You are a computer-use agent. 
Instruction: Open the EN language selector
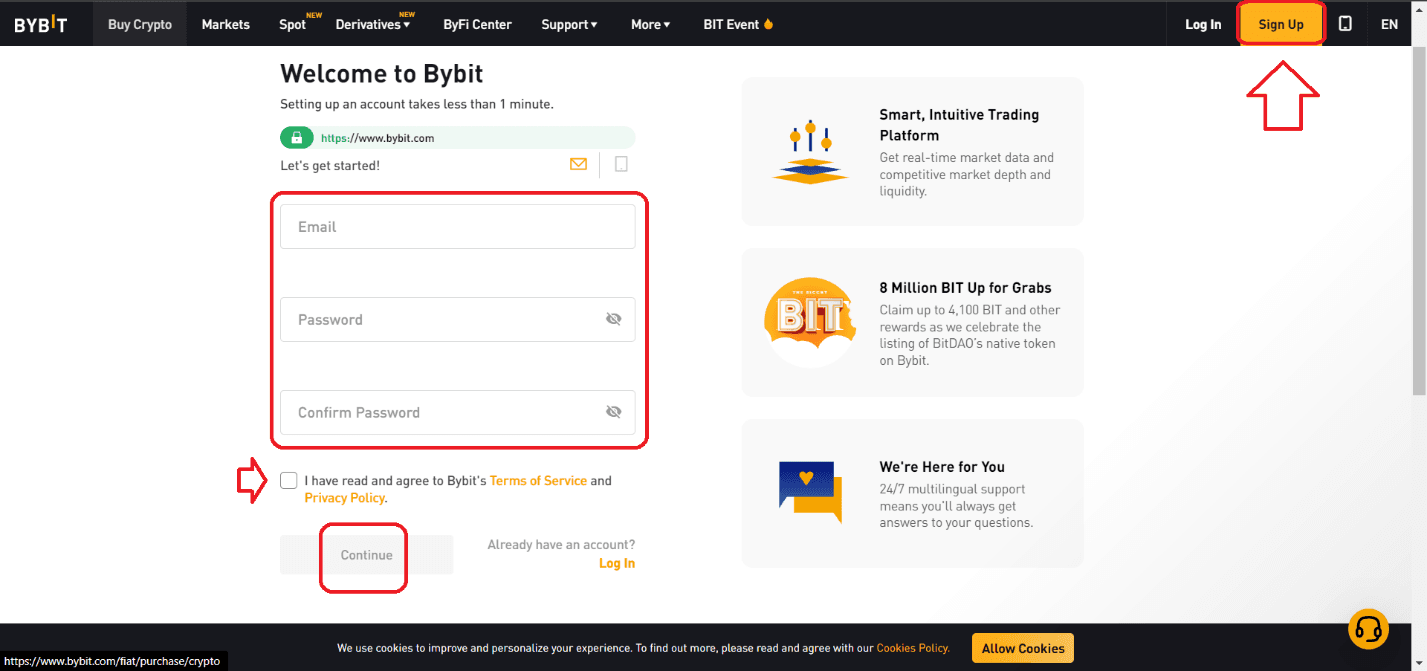(x=1389, y=24)
